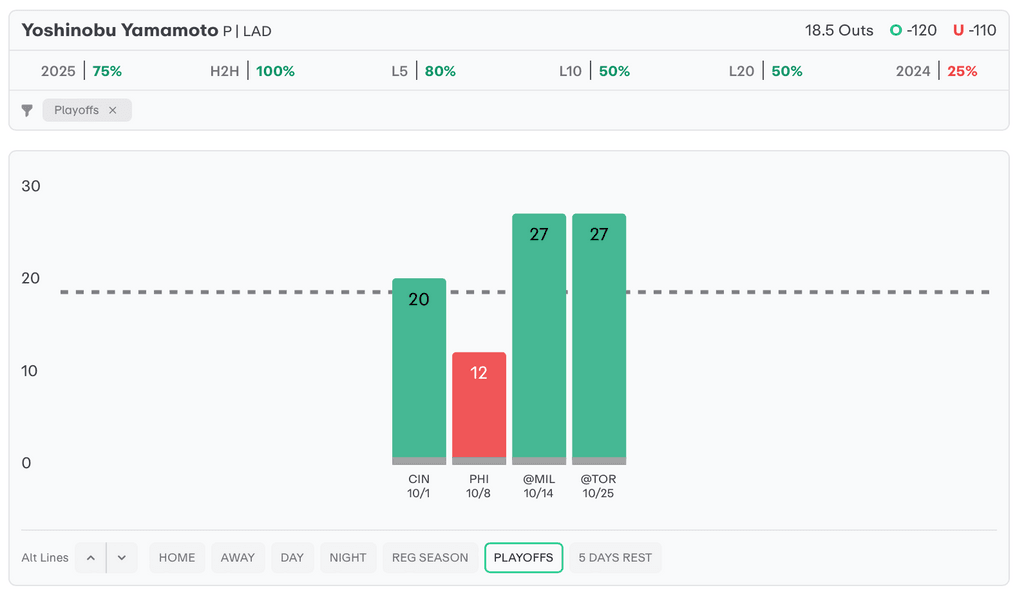Screen dimensions: 1024x599
Task: Select the 2025 season 75% stat
Action: (x=81, y=72)
